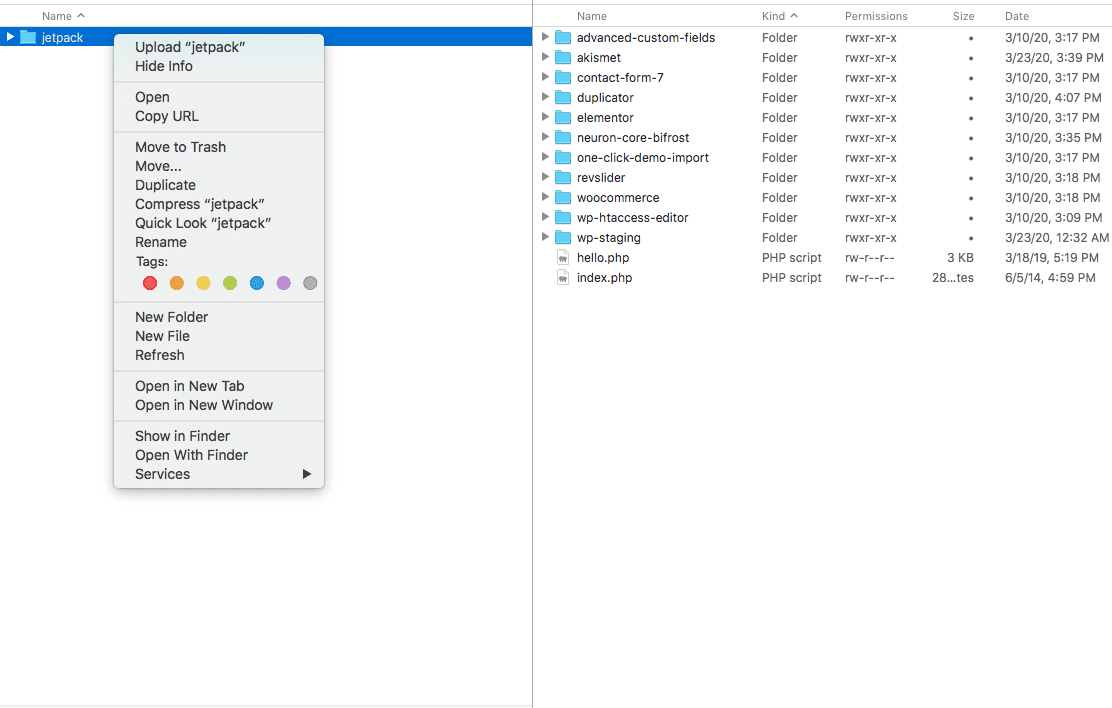Select Move to Trash
The image size is (1112, 708).
[179, 147]
